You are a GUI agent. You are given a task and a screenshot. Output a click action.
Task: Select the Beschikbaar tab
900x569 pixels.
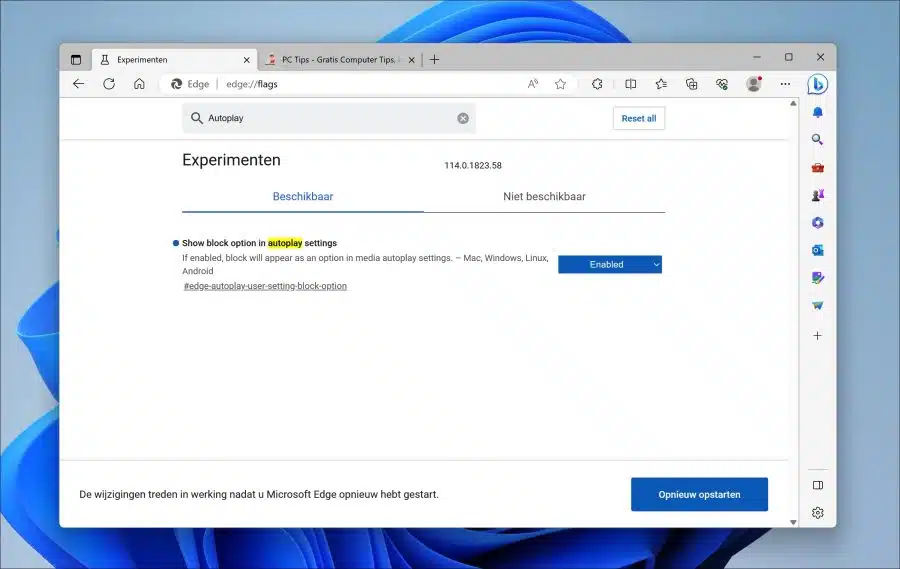[303, 196]
